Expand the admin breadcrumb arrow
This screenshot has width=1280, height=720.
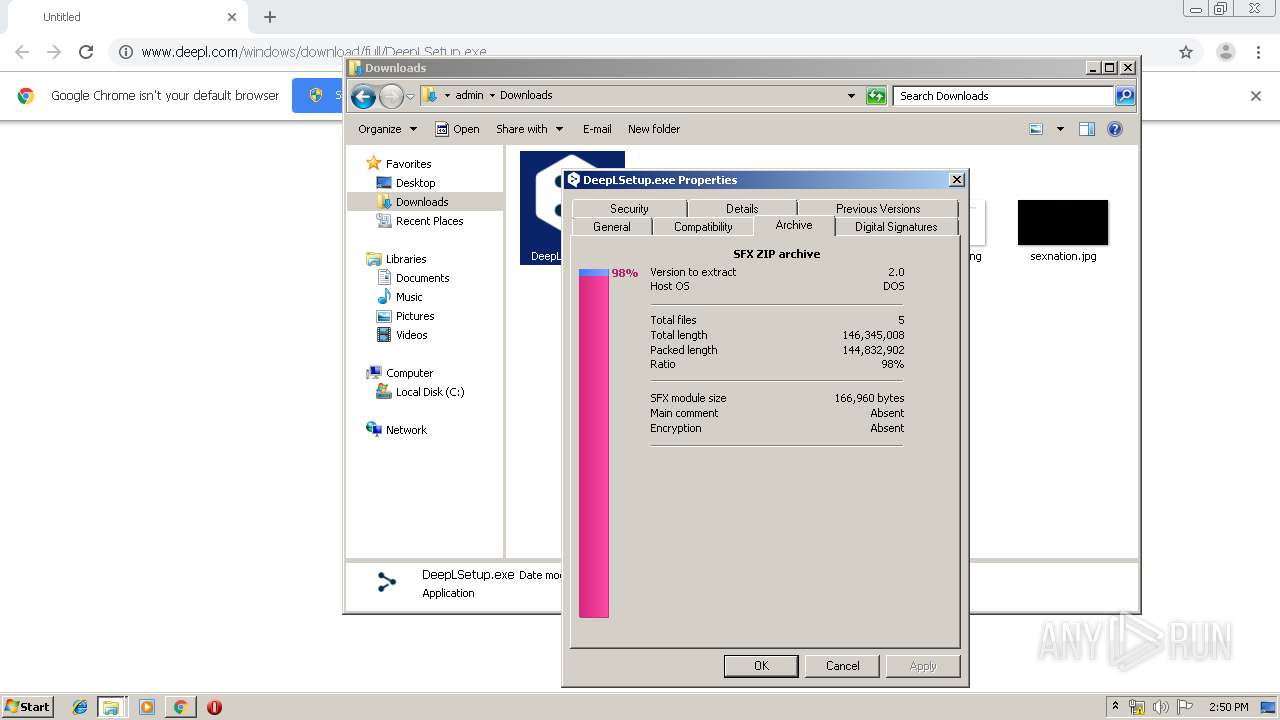(x=492, y=96)
